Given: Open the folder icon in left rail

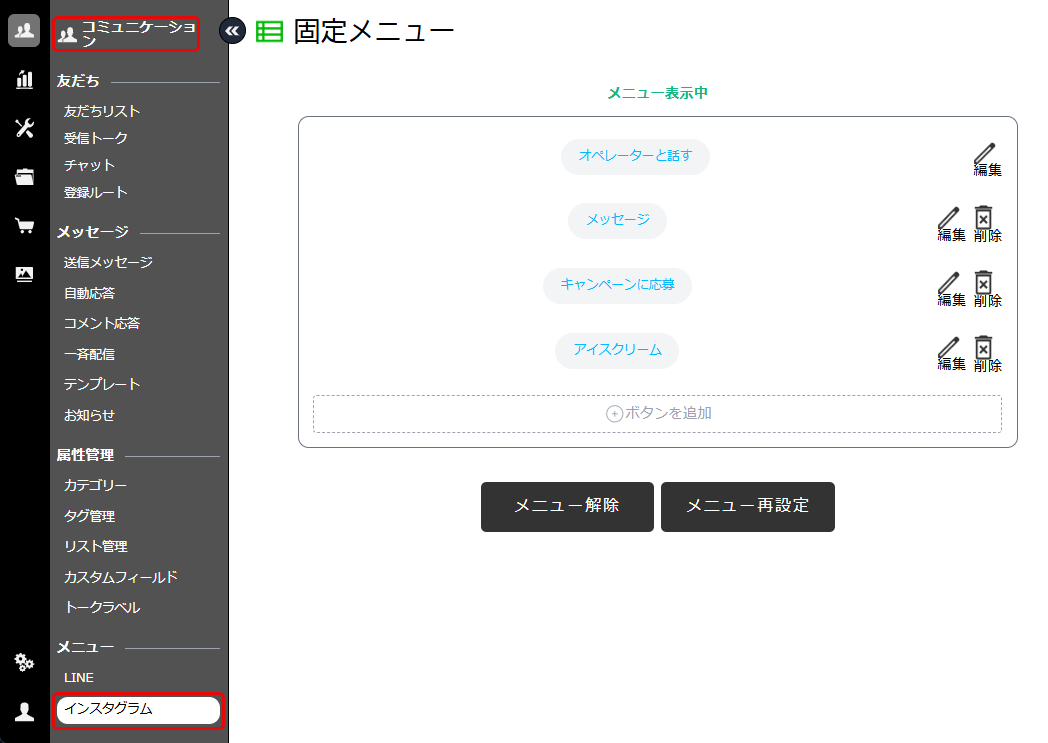Looking at the screenshot, I should 24,177.
